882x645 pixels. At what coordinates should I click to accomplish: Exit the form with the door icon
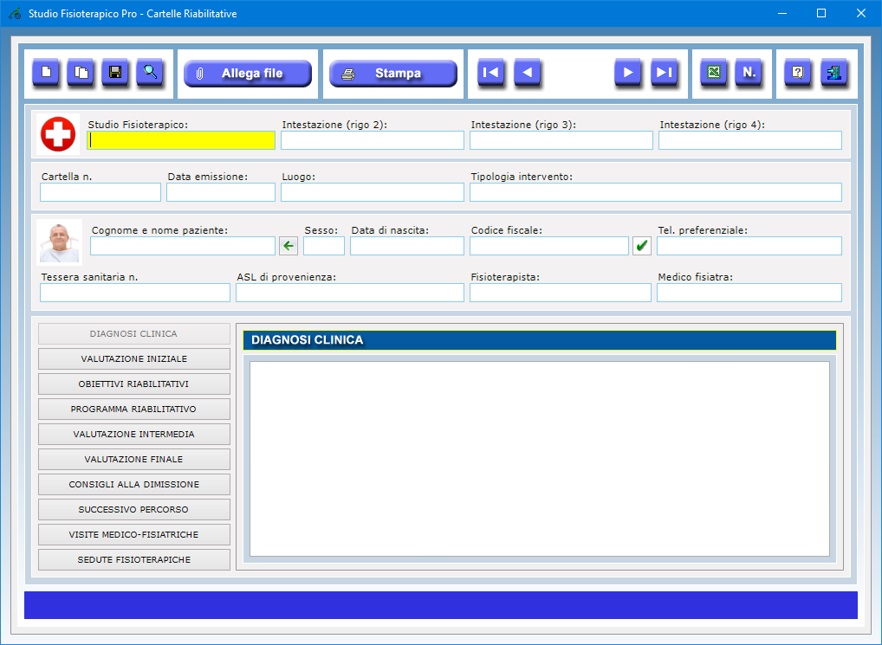[x=834, y=73]
